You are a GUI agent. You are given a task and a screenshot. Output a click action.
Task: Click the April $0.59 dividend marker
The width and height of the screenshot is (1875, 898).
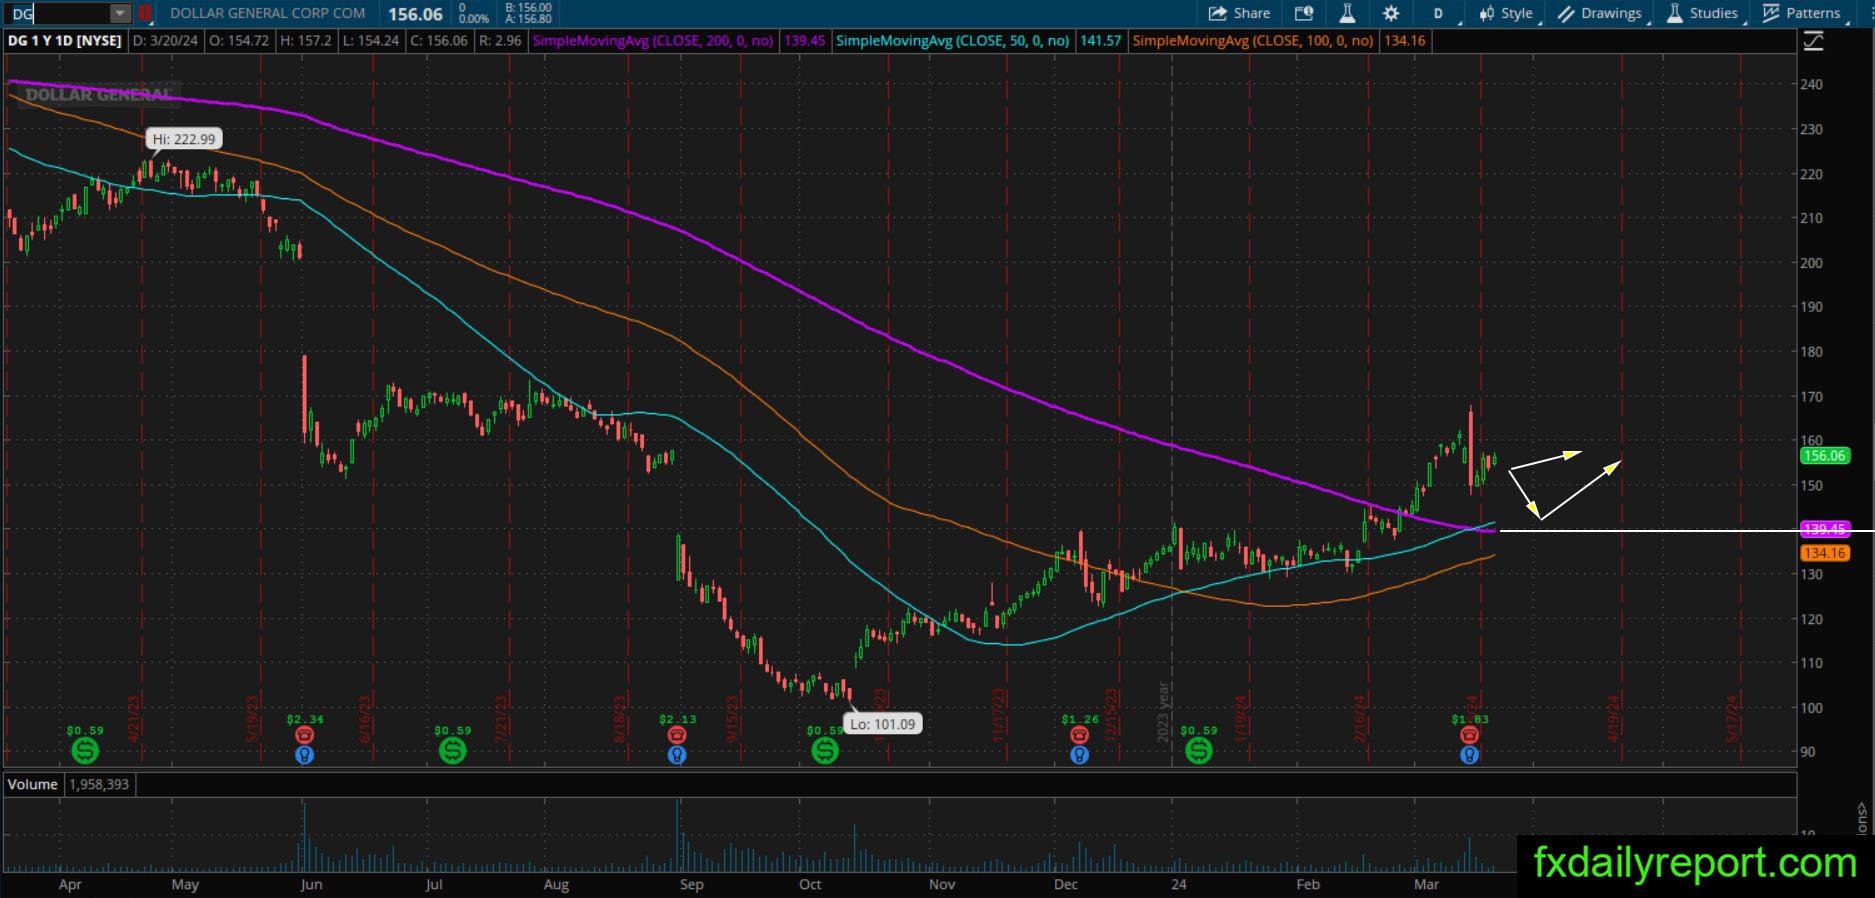pos(85,750)
